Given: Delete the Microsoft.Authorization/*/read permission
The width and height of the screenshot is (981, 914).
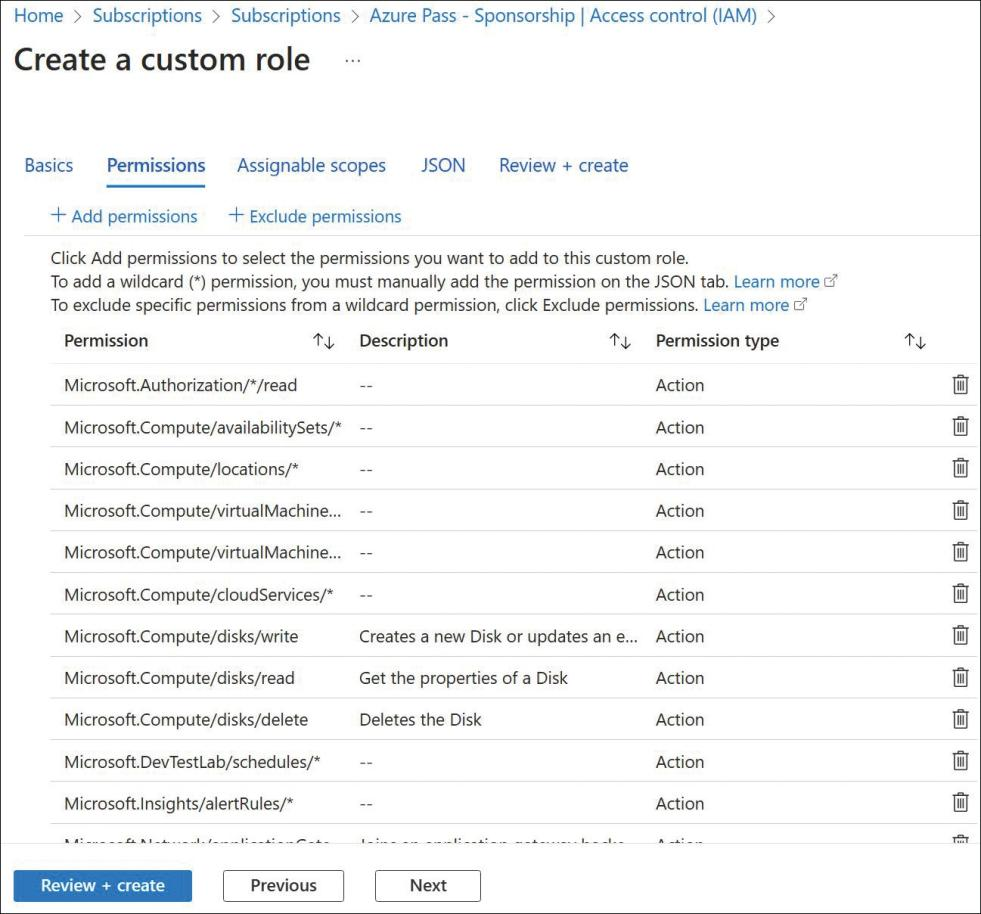Looking at the screenshot, I should [960, 384].
